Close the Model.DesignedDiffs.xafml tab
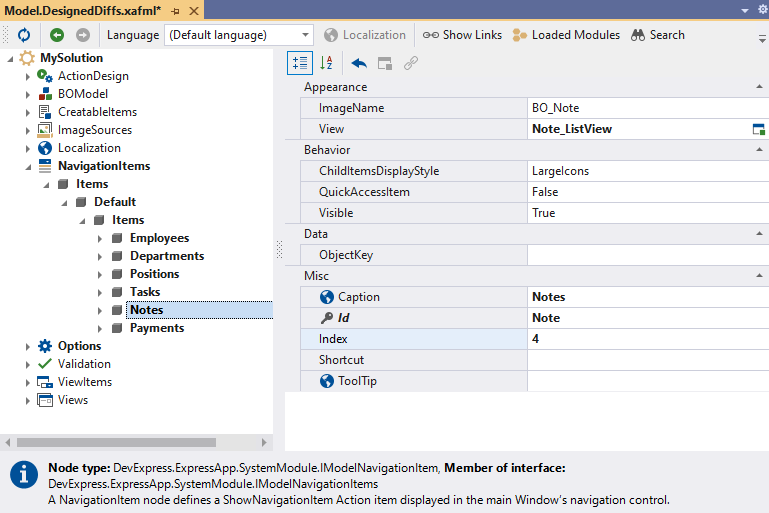Image resolution: width=769 pixels, height=513 pixels. (x=194, y=11)
